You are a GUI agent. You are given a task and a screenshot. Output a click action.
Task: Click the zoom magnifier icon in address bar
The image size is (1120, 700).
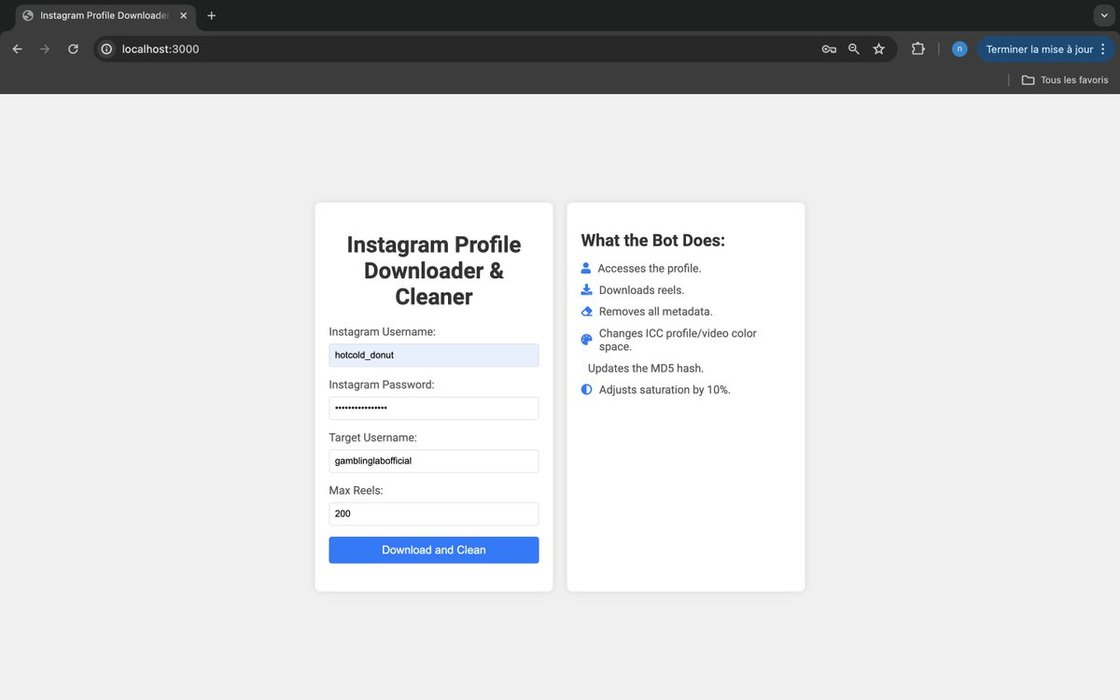coord(854,49)
